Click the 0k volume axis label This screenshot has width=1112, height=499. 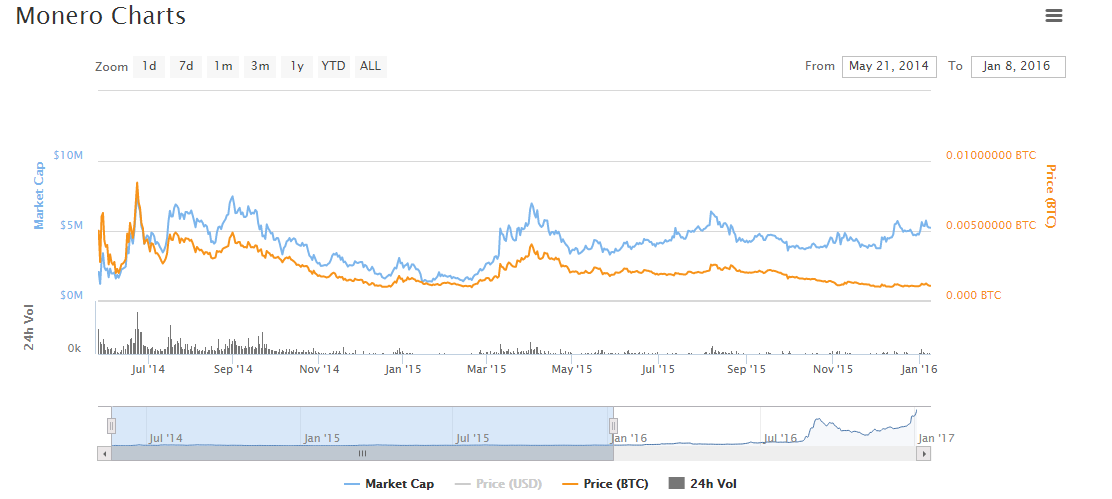[74, 349]
